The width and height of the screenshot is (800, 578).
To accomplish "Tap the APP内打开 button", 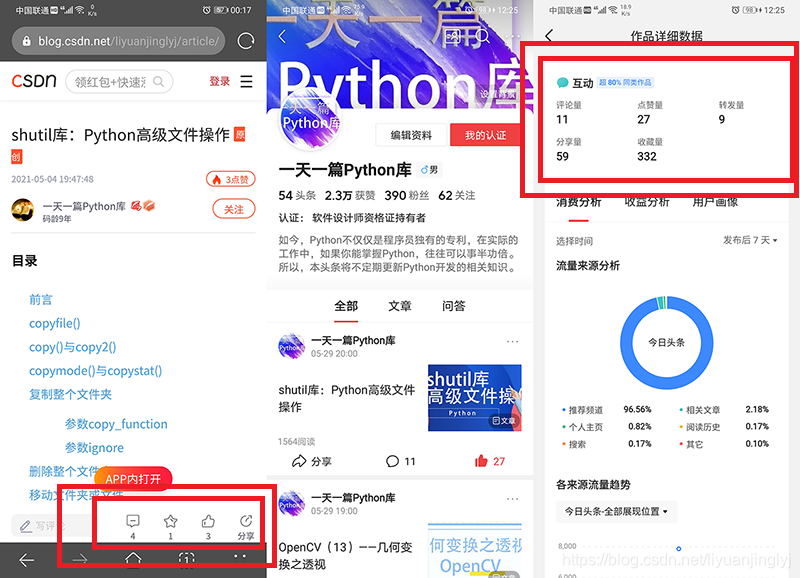I will (x=133, y=479).
